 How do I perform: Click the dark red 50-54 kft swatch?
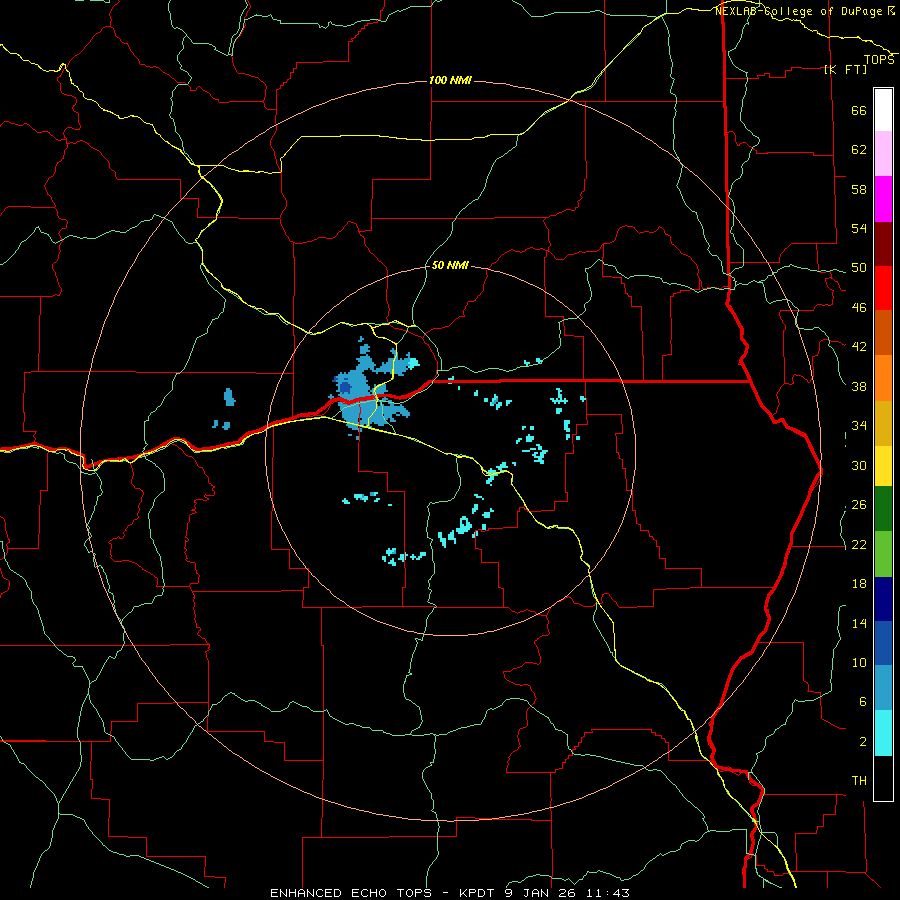[x=883, y=245]
